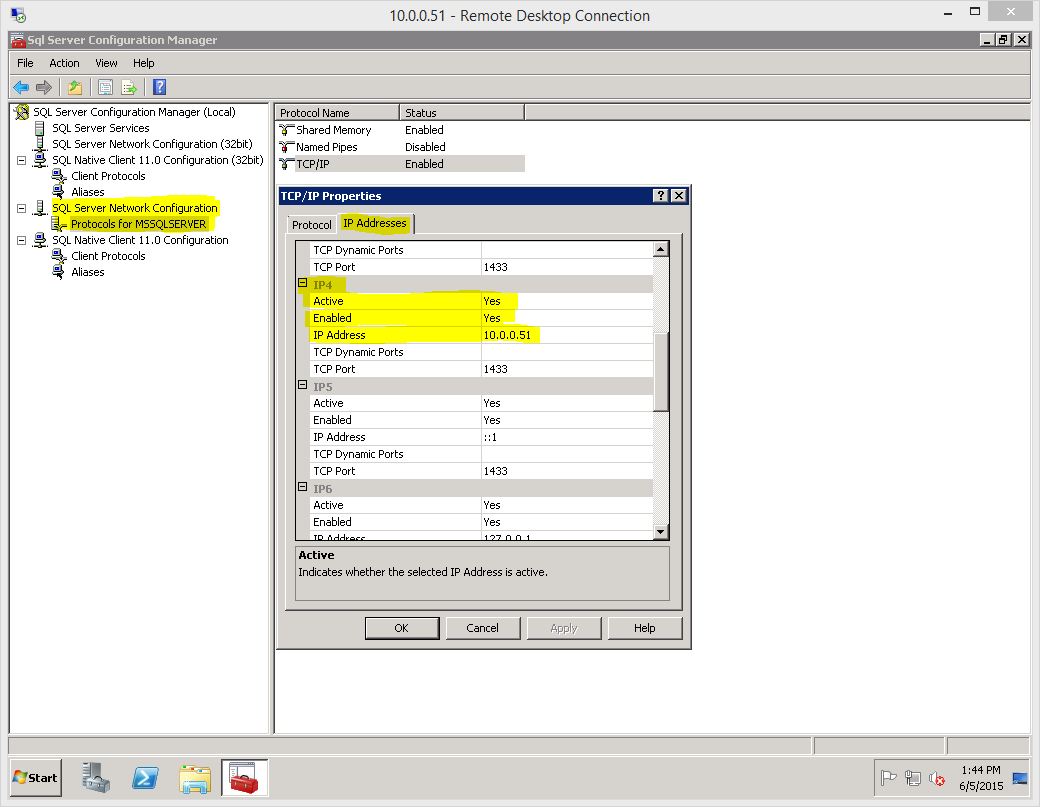This screenshot has width=1040, height=807.
Task: Open File Explorer from taskbar
Action: pos(195,778)
